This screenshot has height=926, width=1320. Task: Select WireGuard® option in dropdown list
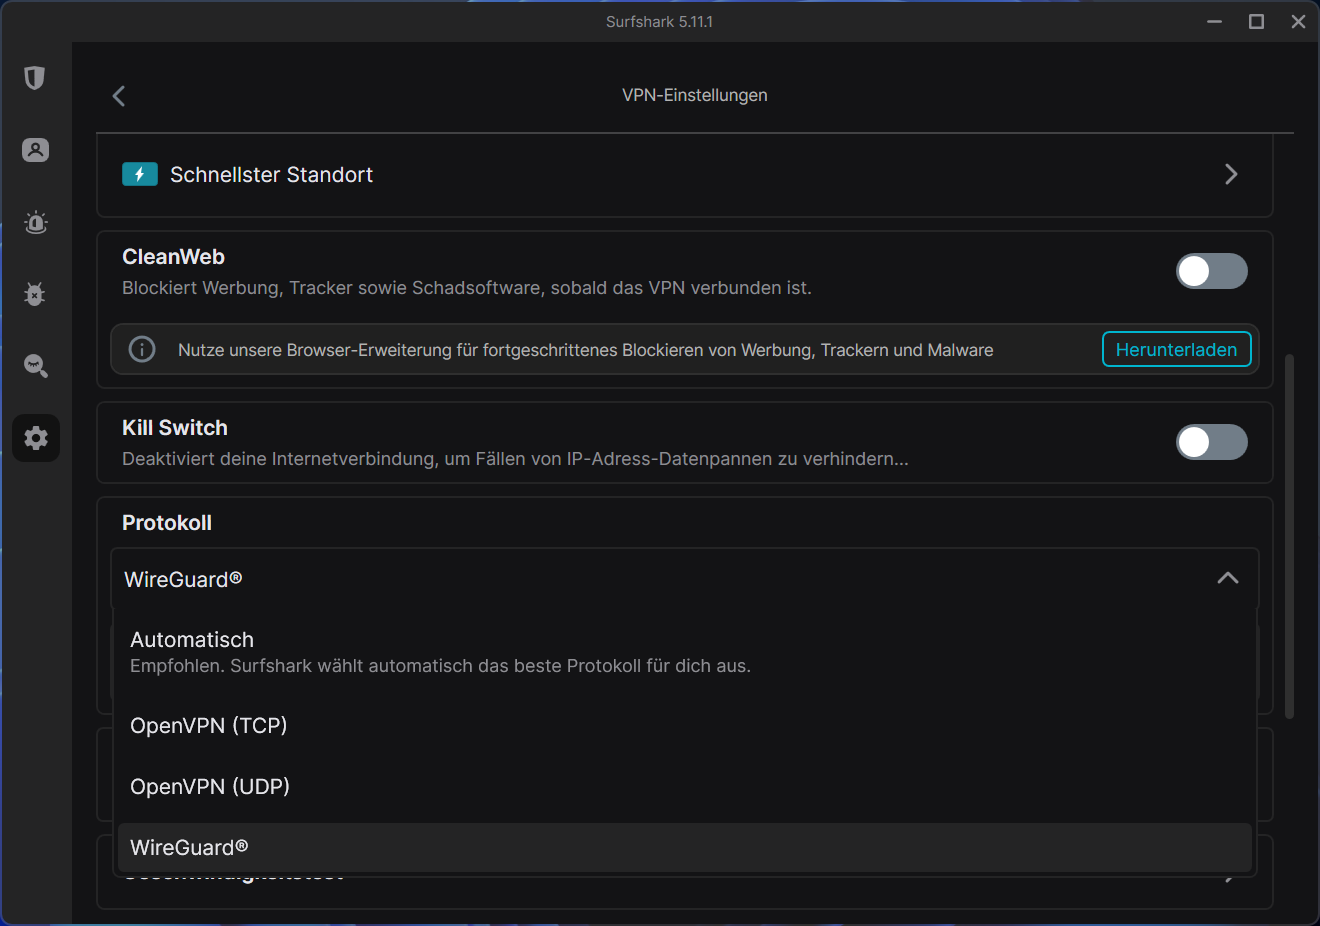[684, 848]
